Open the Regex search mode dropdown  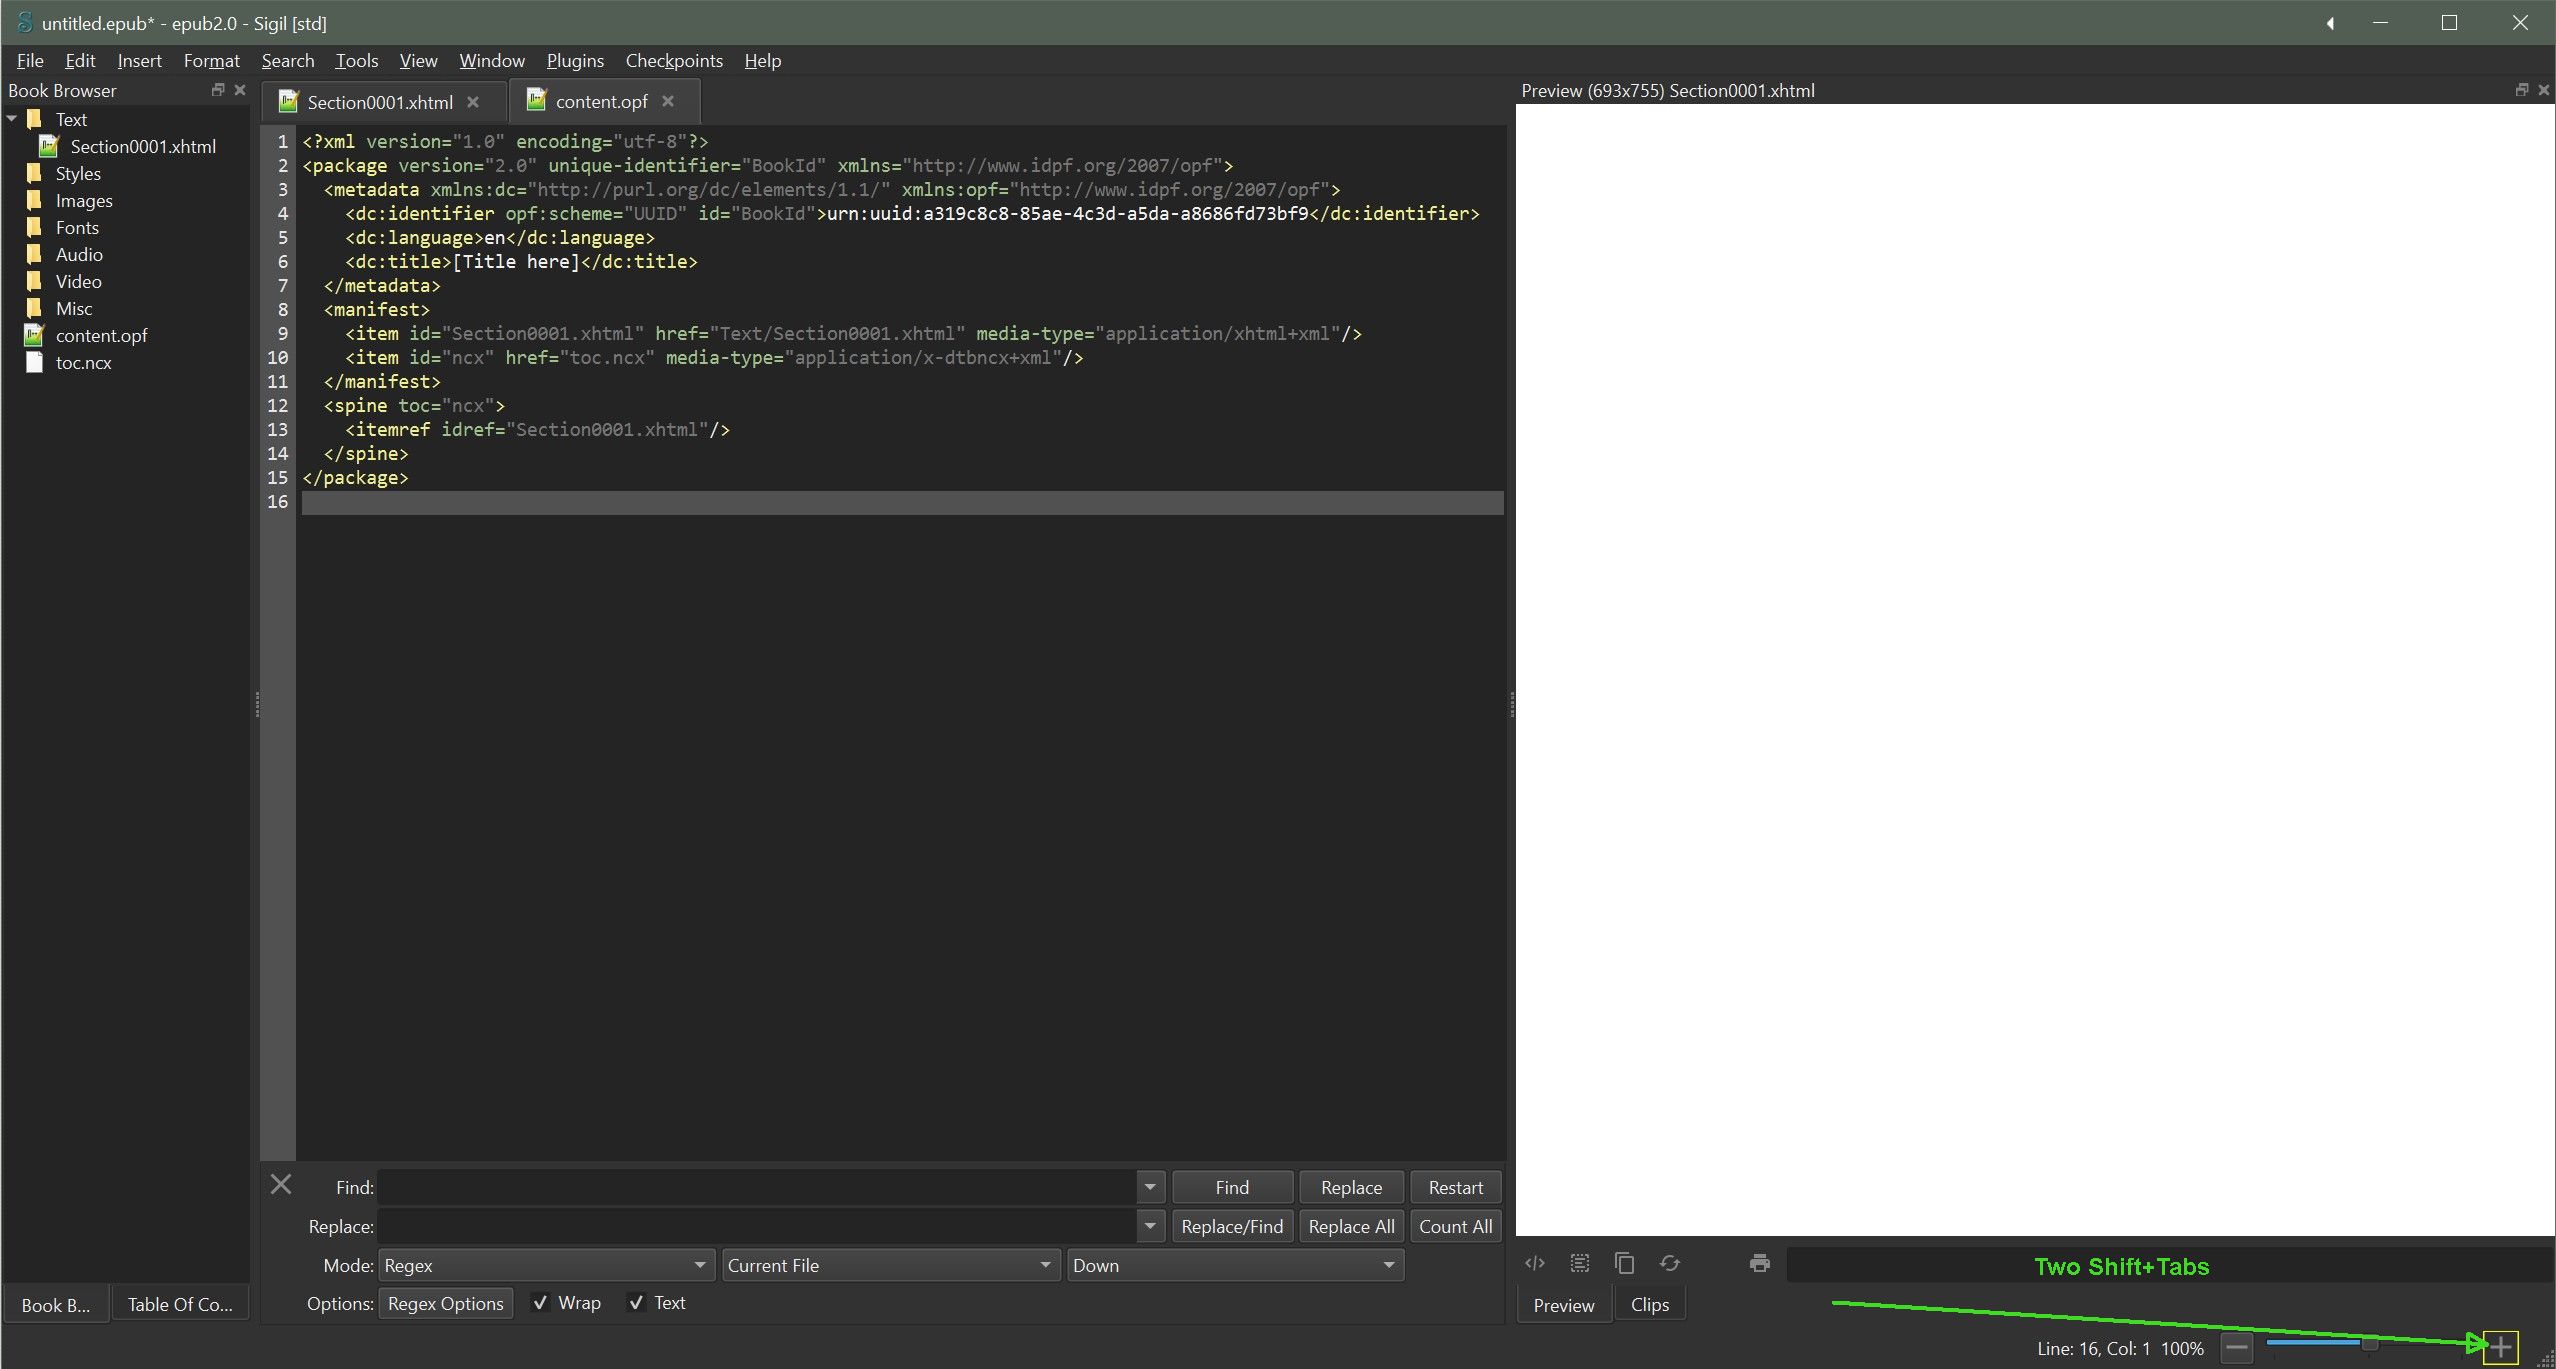pos(545,1265)
